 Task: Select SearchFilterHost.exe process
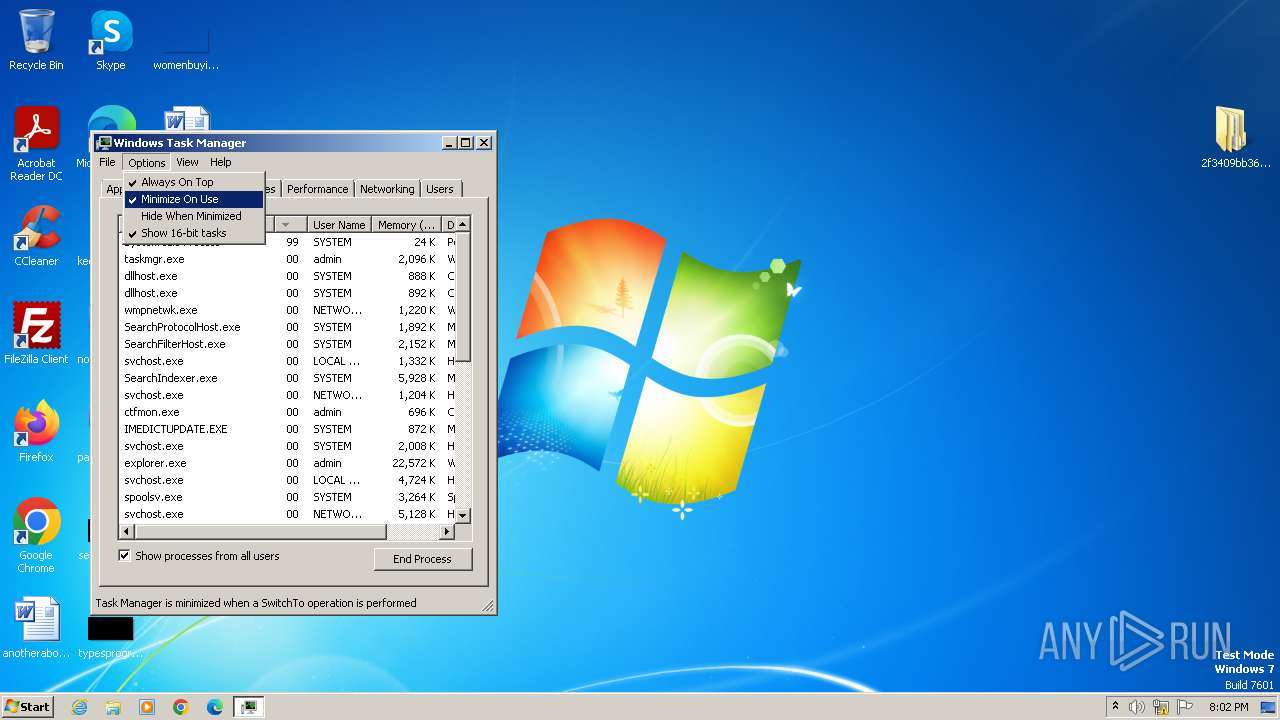coord(287,344)
